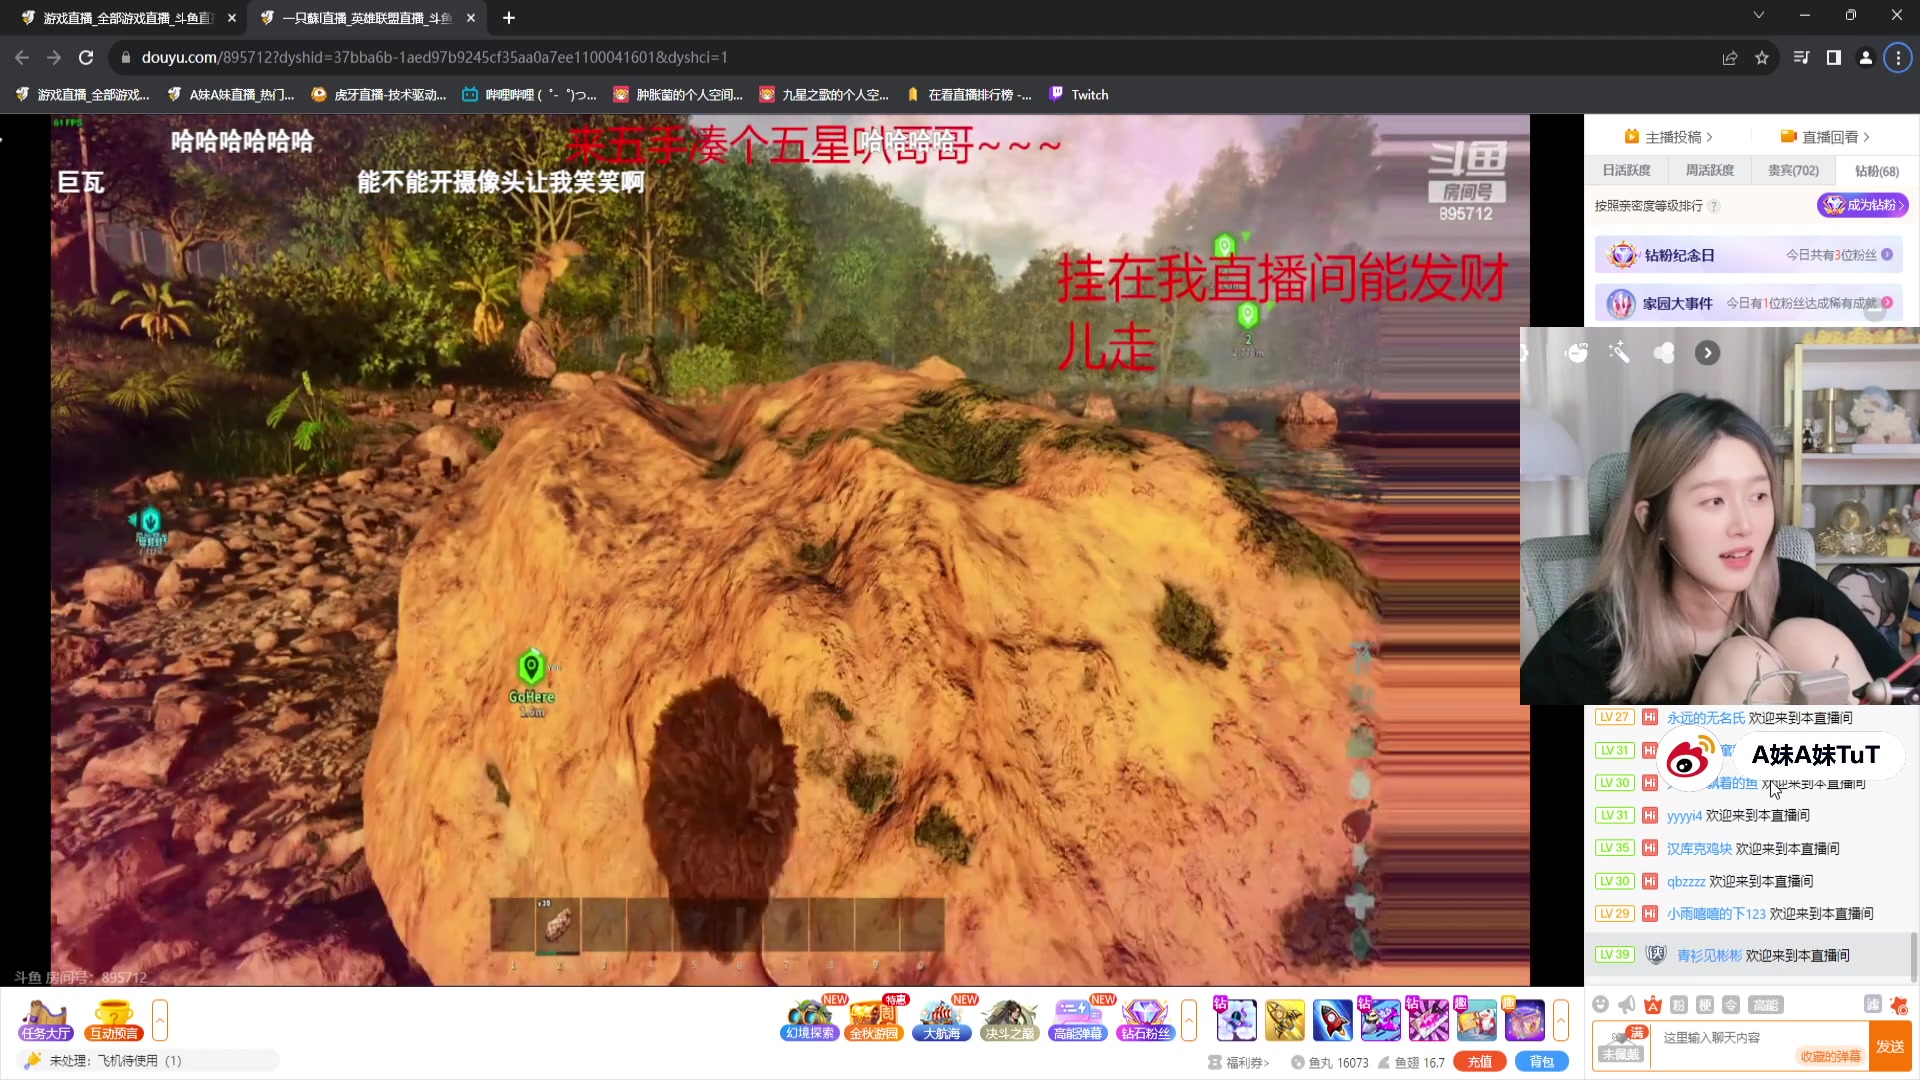Expand the task hall panel arrow
The image size is (1920, 1080).
[x=160, y=1020]
